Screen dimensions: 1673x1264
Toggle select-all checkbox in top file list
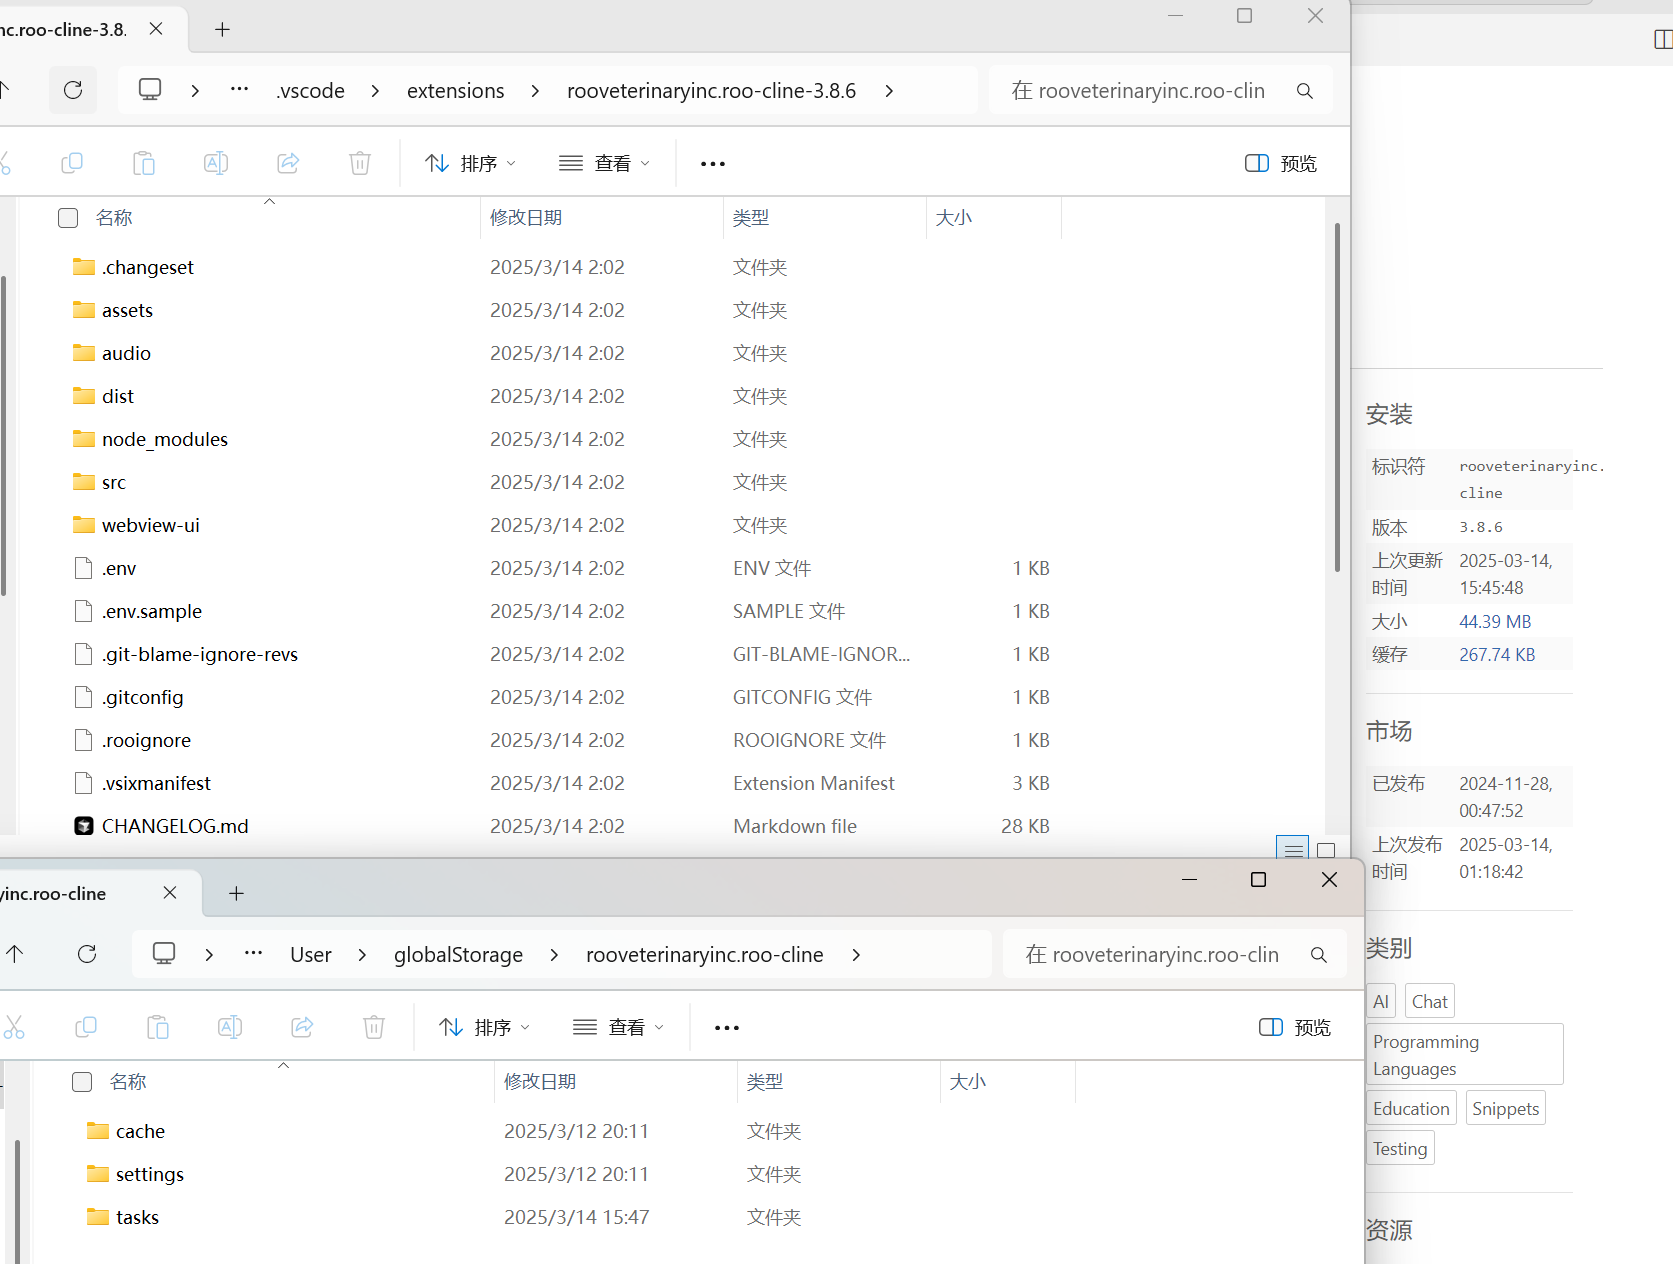(68, 218)
